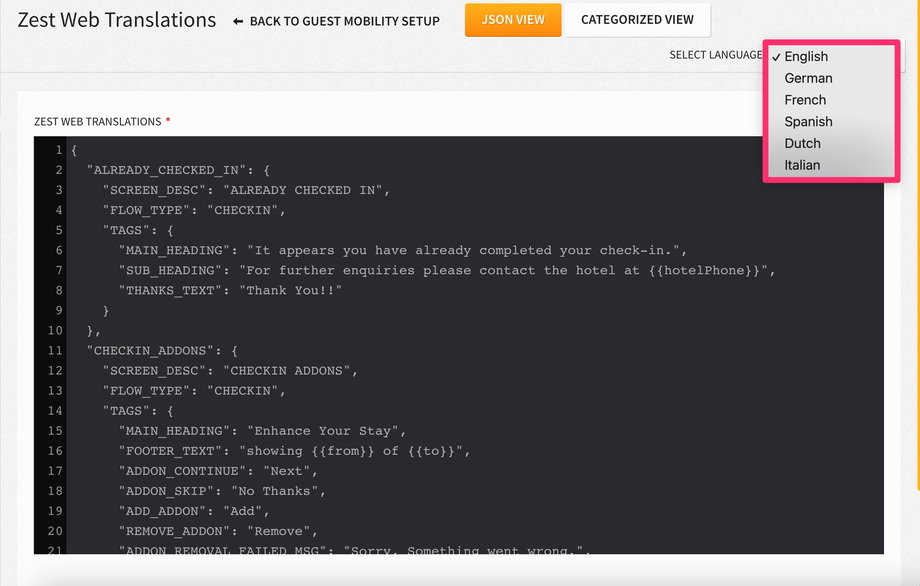
Task: Click the ADD_ADDON "Add" line
Action: tap(194, 511)
